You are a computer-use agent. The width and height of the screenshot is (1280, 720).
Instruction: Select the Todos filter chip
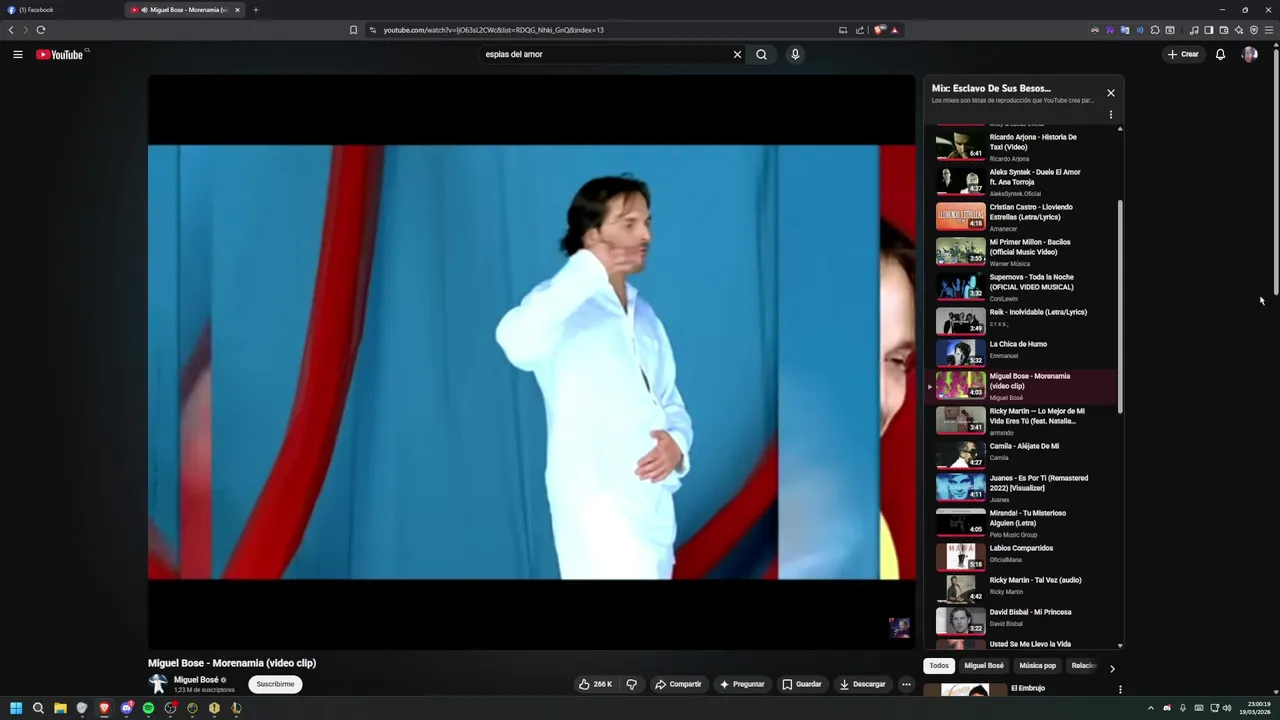939,666
